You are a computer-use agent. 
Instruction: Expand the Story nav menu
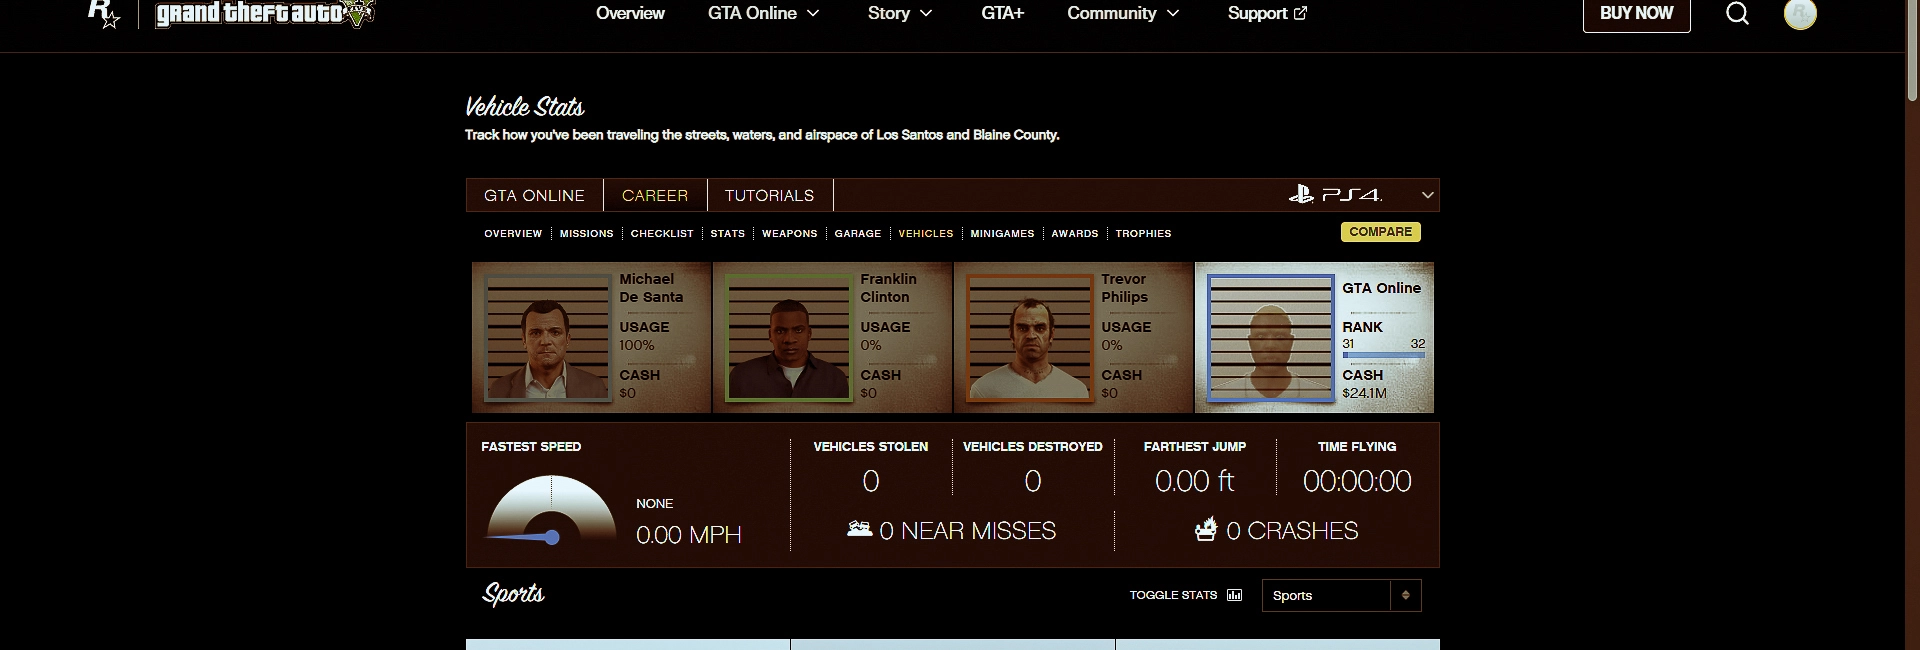[900, 13]
